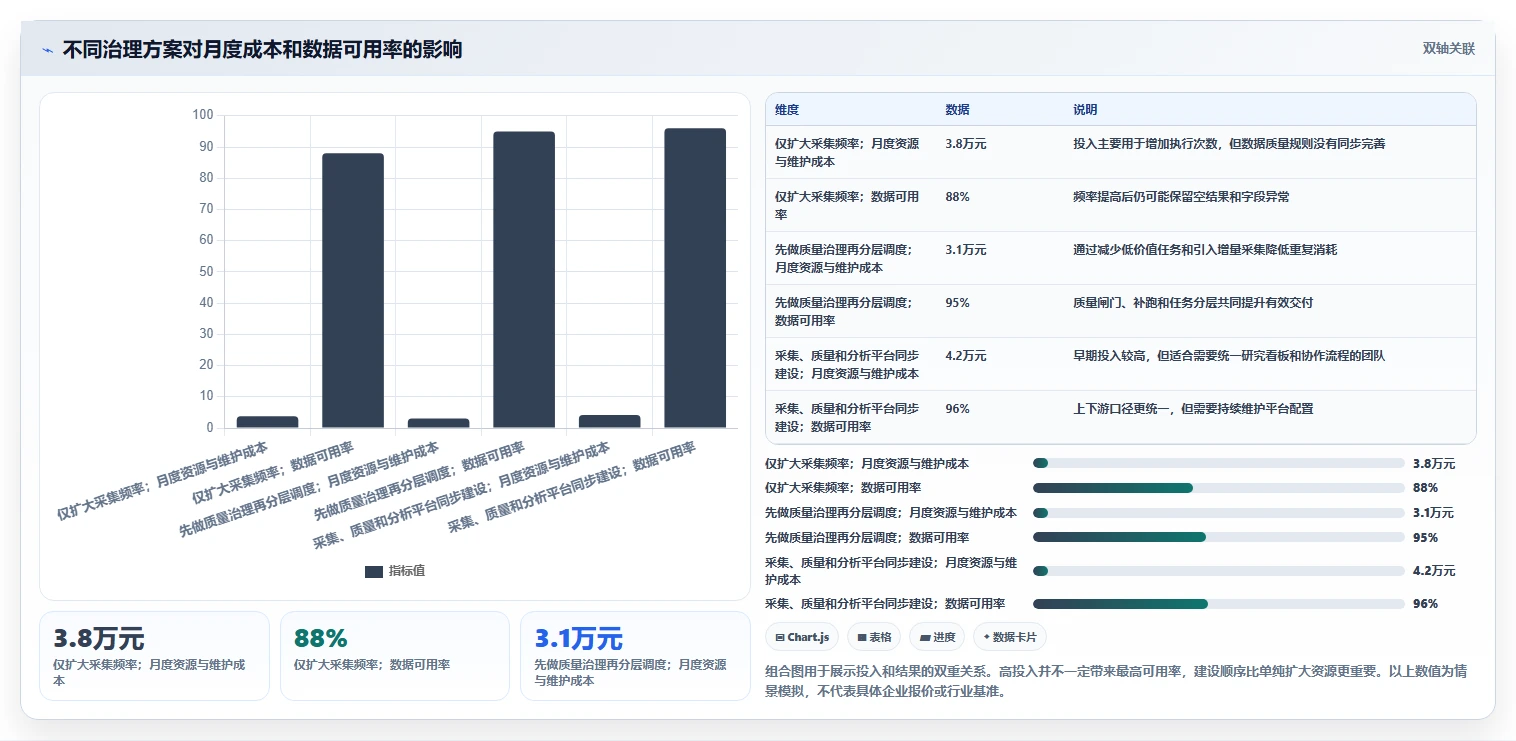Open the 3.1万元 blue summary card

coord(635,656)
